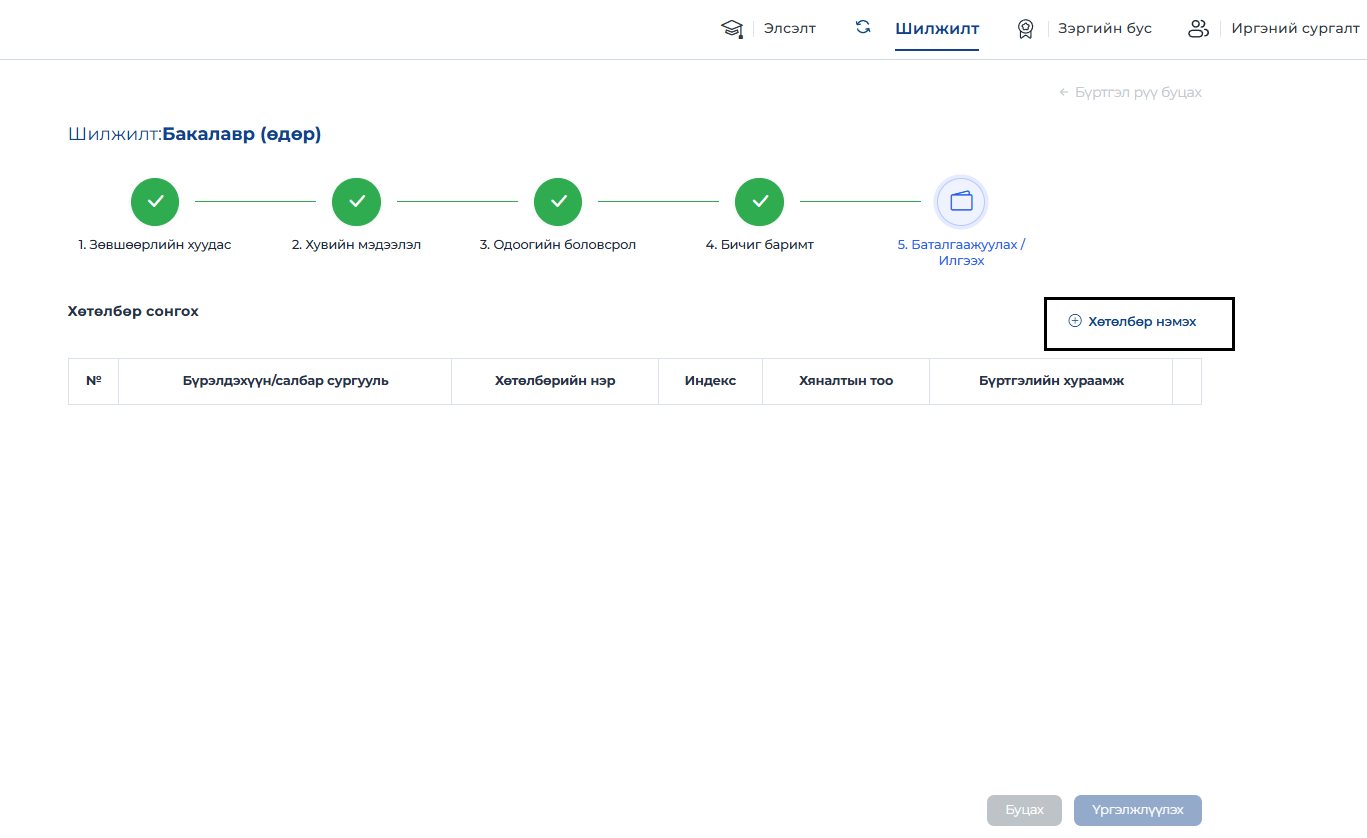Click the Индекс column header
The width and height of the screenshot is (1367, 838).
point(710,381)
